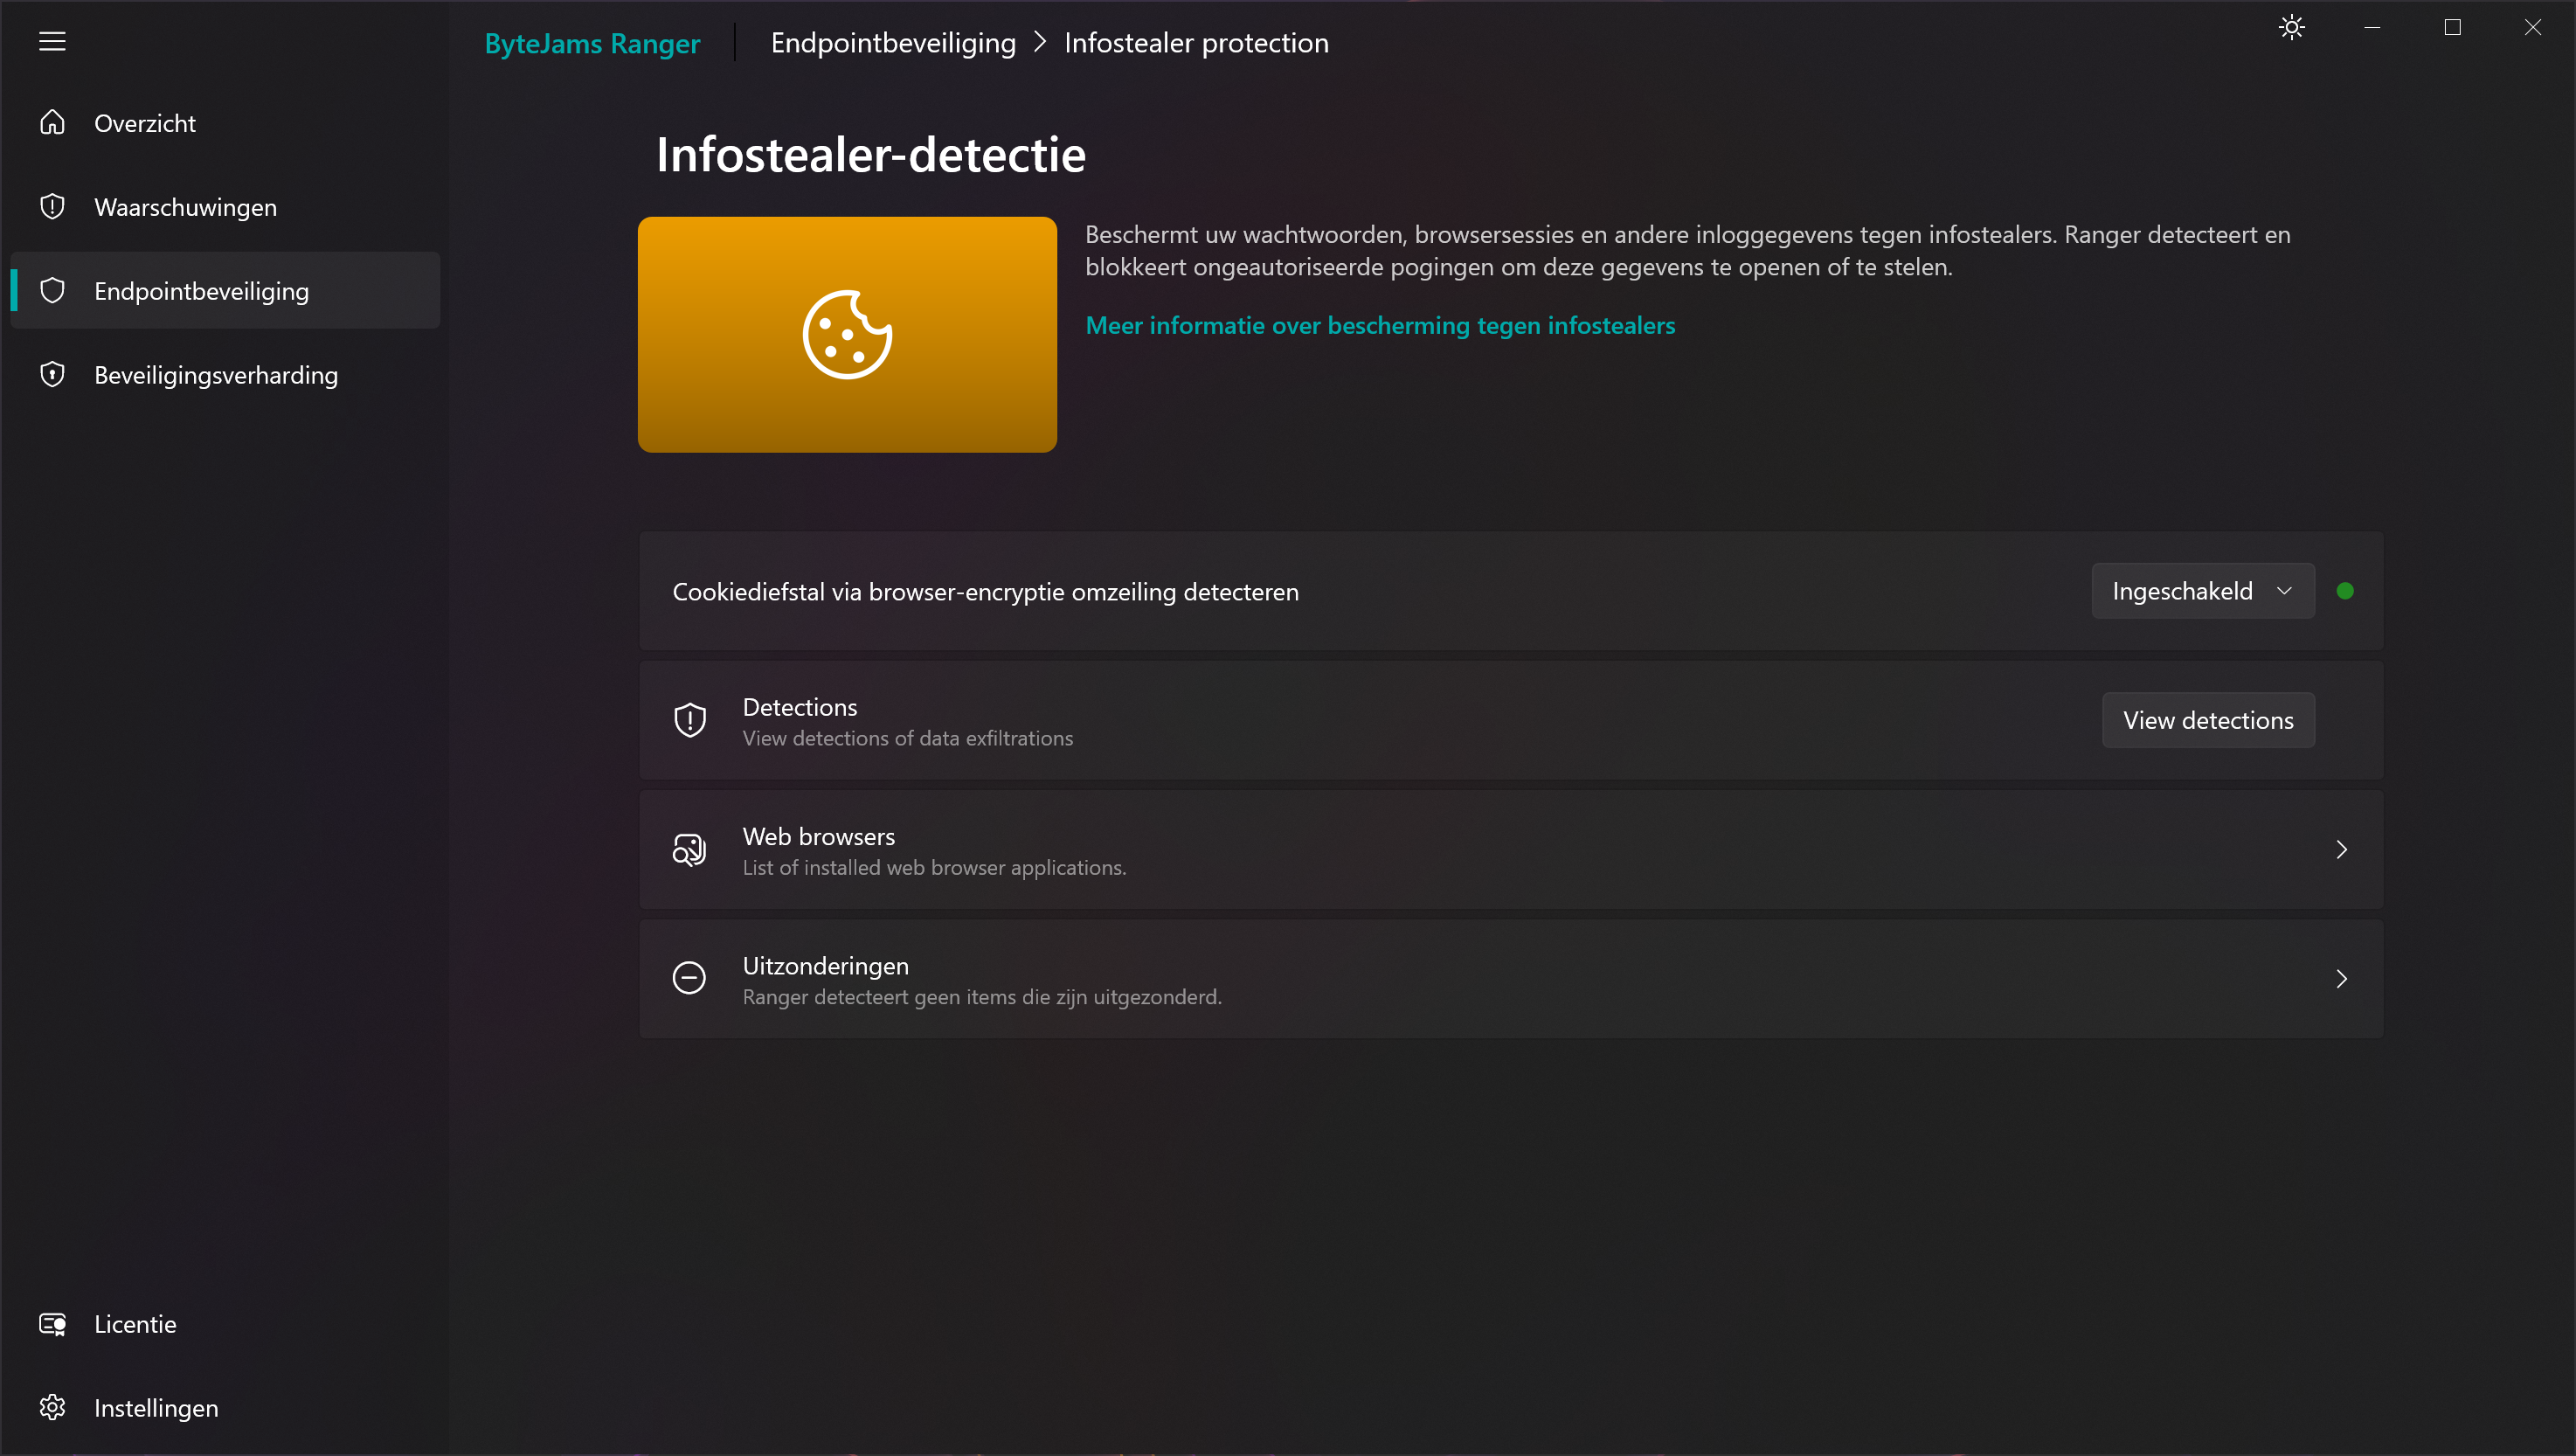Click the Uitzonderingen row title
This screenshot has height=1456, width=2576.
click(x=825, y=965)
